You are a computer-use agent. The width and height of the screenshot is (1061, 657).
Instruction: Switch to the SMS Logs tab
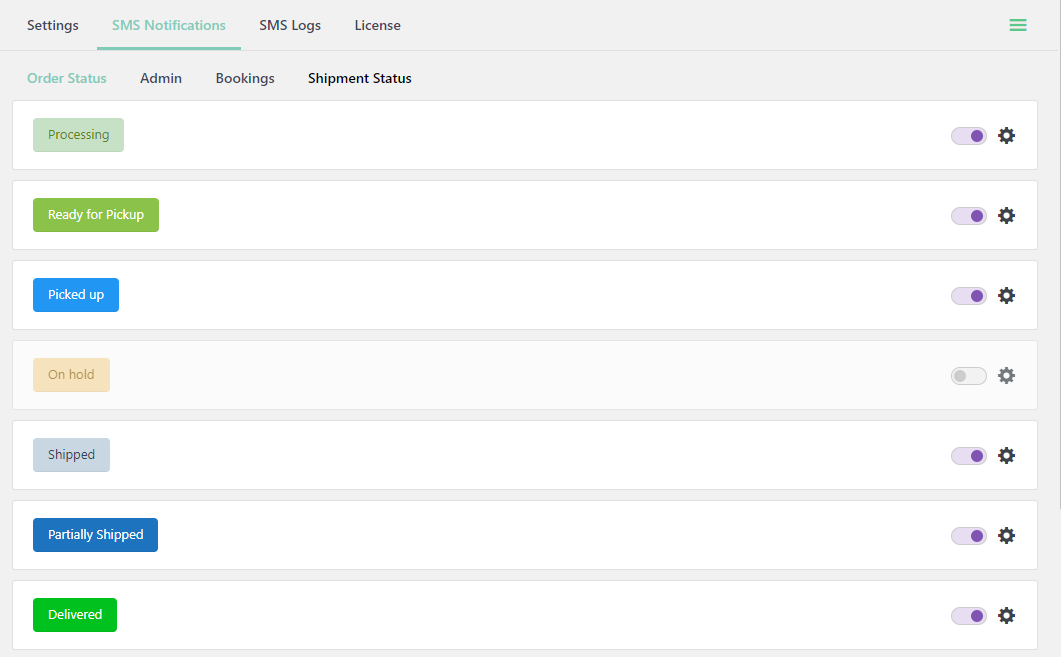click(290, 25)
